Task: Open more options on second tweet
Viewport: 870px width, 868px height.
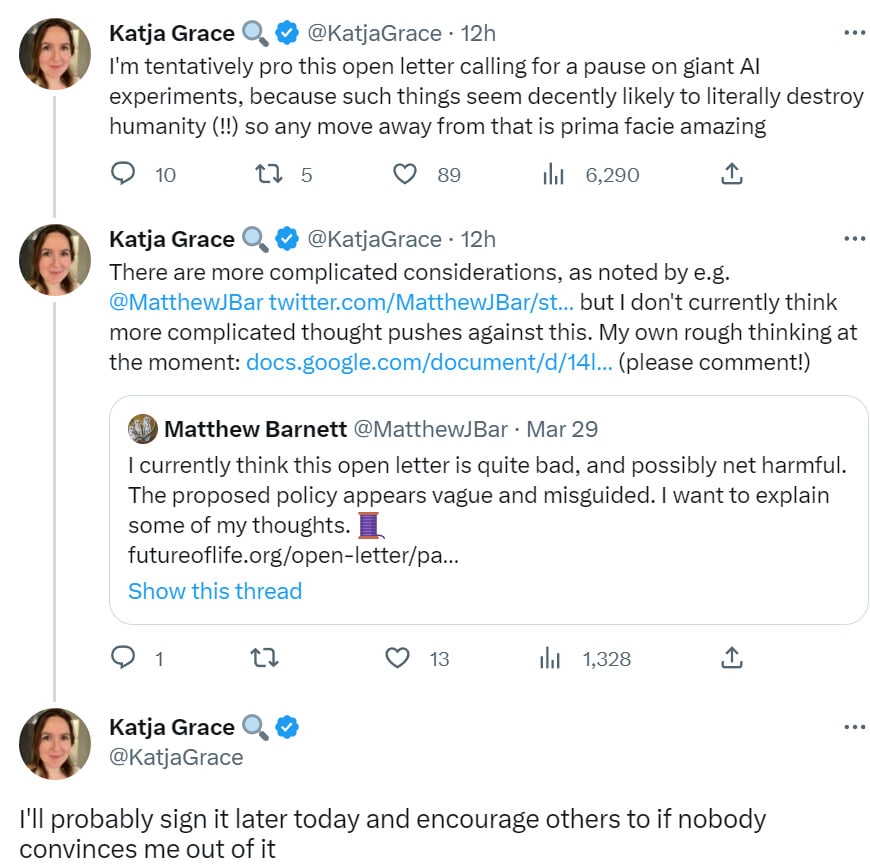Action: pyautogui.click(x=854, y=239)
